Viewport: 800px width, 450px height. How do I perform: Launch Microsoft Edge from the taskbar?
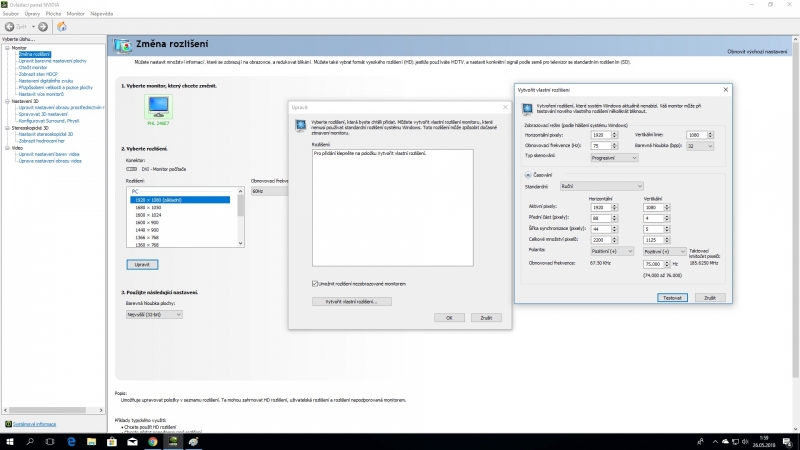tap(71, 442)
